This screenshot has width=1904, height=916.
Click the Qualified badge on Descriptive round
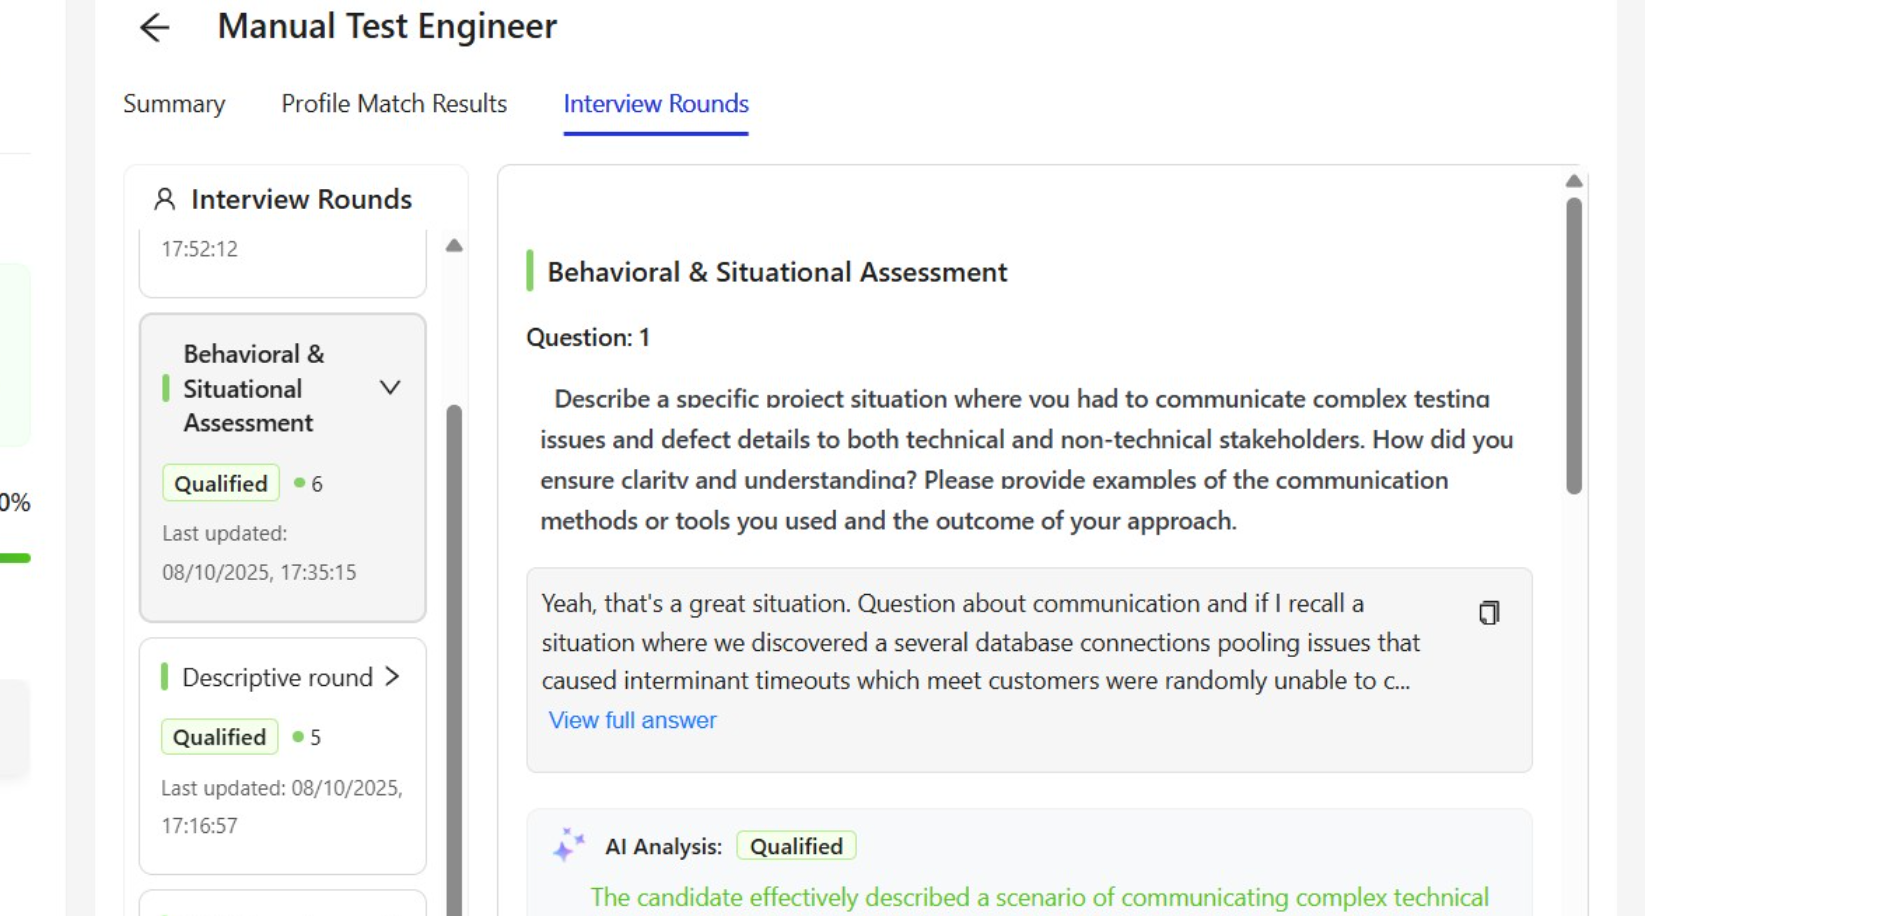(219, 737)
